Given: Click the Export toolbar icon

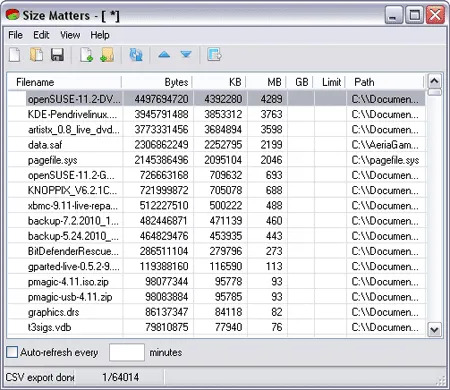Looking at the screenshot, I should [214, 55].
